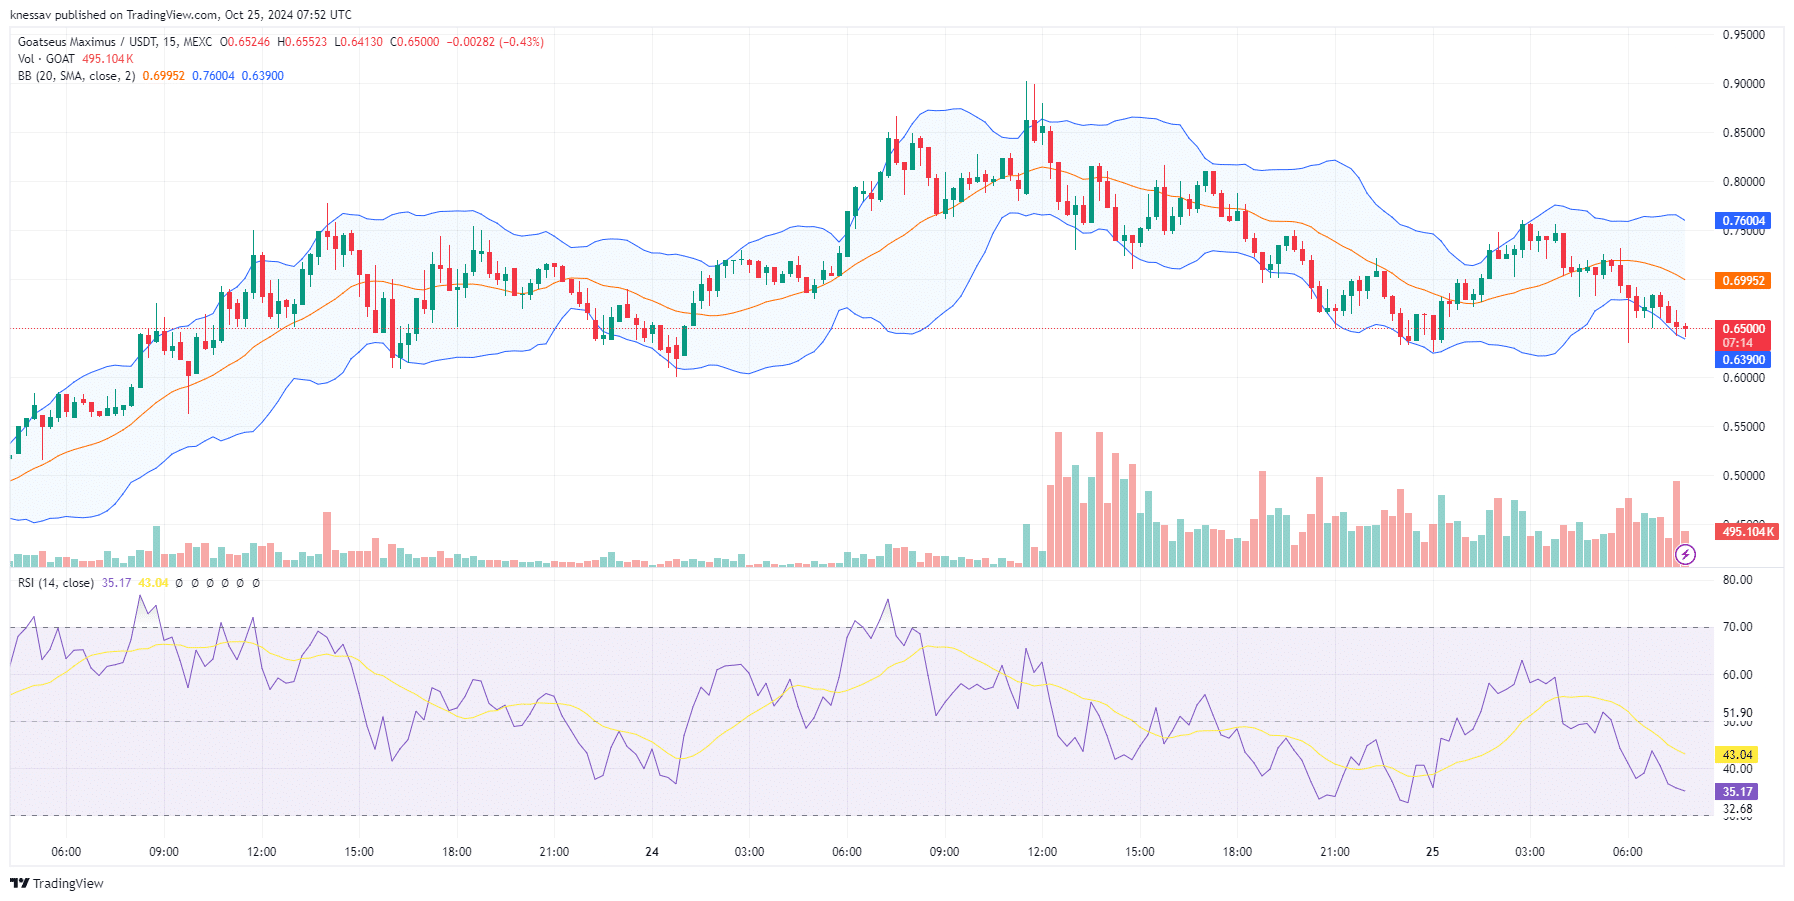This screenshot has width=1794, height=901.
Task: Click the purple 35.17 RSI label
Action: [x=1737, y=792]
